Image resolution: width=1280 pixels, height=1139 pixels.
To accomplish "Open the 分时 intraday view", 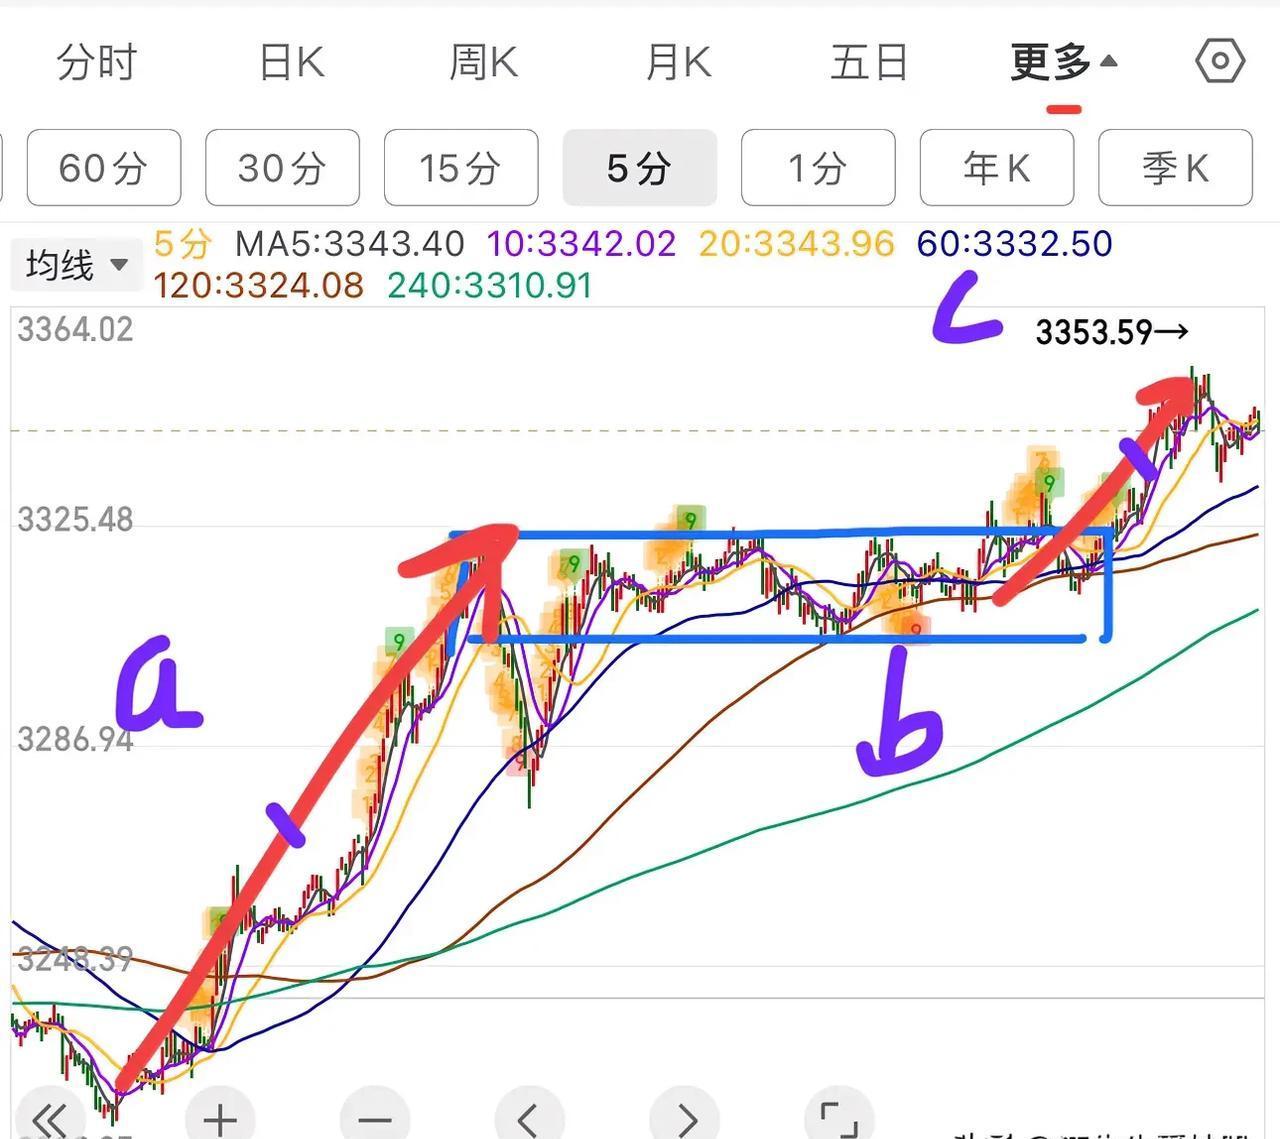I will tap(96, 60).
